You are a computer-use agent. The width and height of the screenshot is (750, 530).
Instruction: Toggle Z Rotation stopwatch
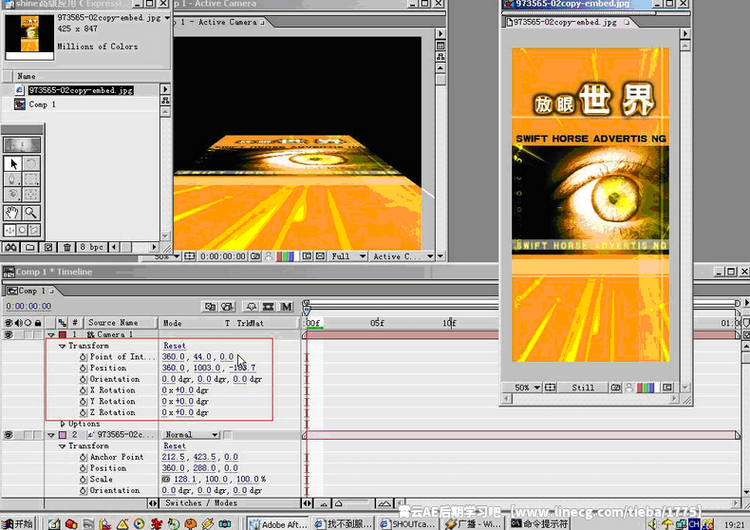pyautogui.click(x=83, y=412)
